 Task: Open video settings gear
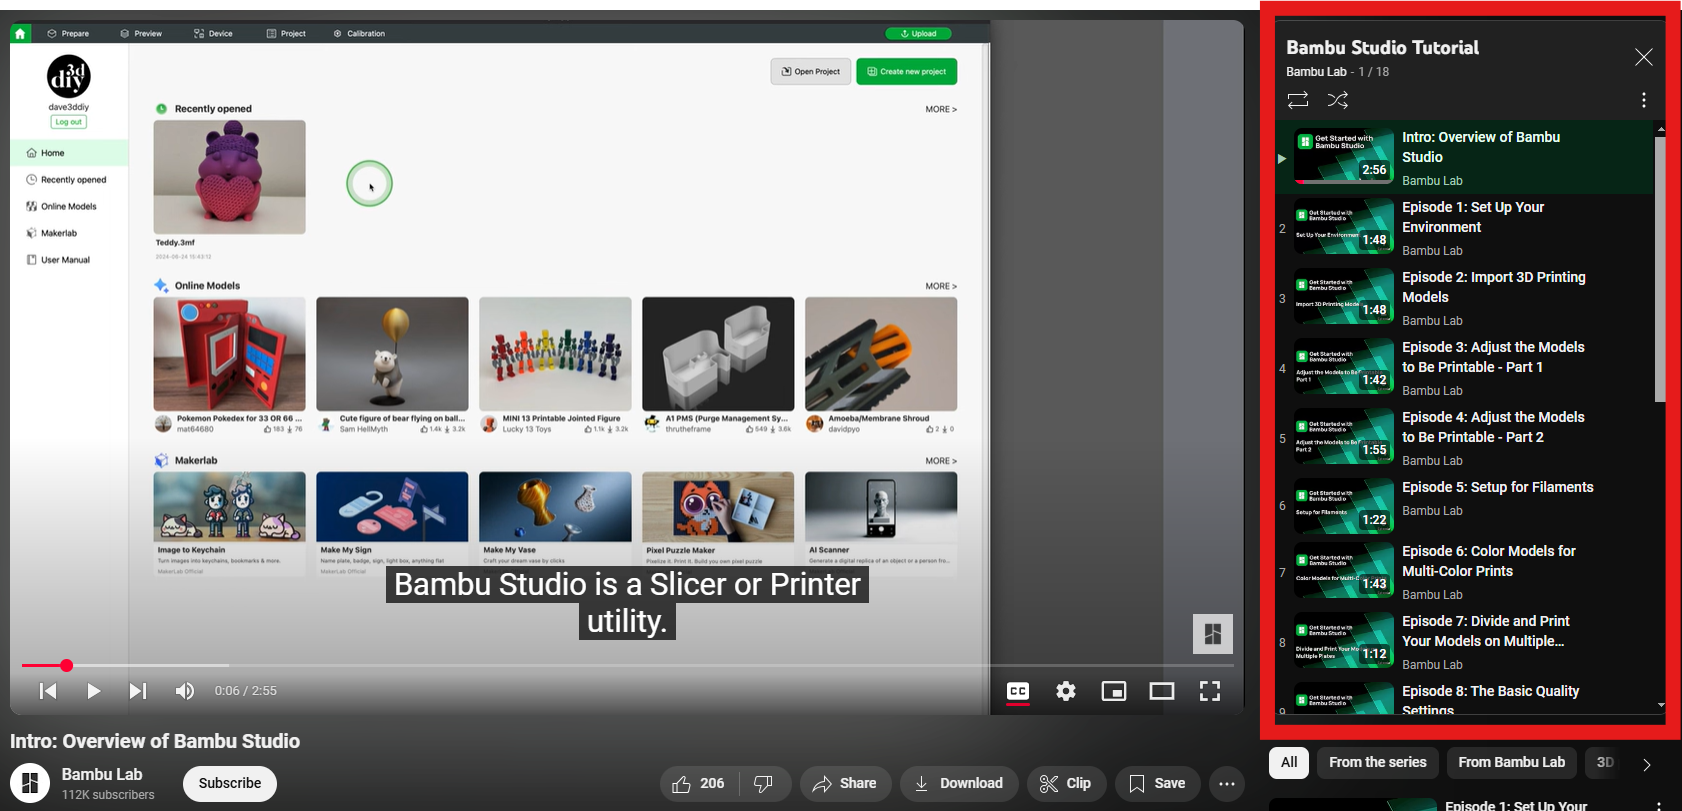click(x=1066, y=691)
